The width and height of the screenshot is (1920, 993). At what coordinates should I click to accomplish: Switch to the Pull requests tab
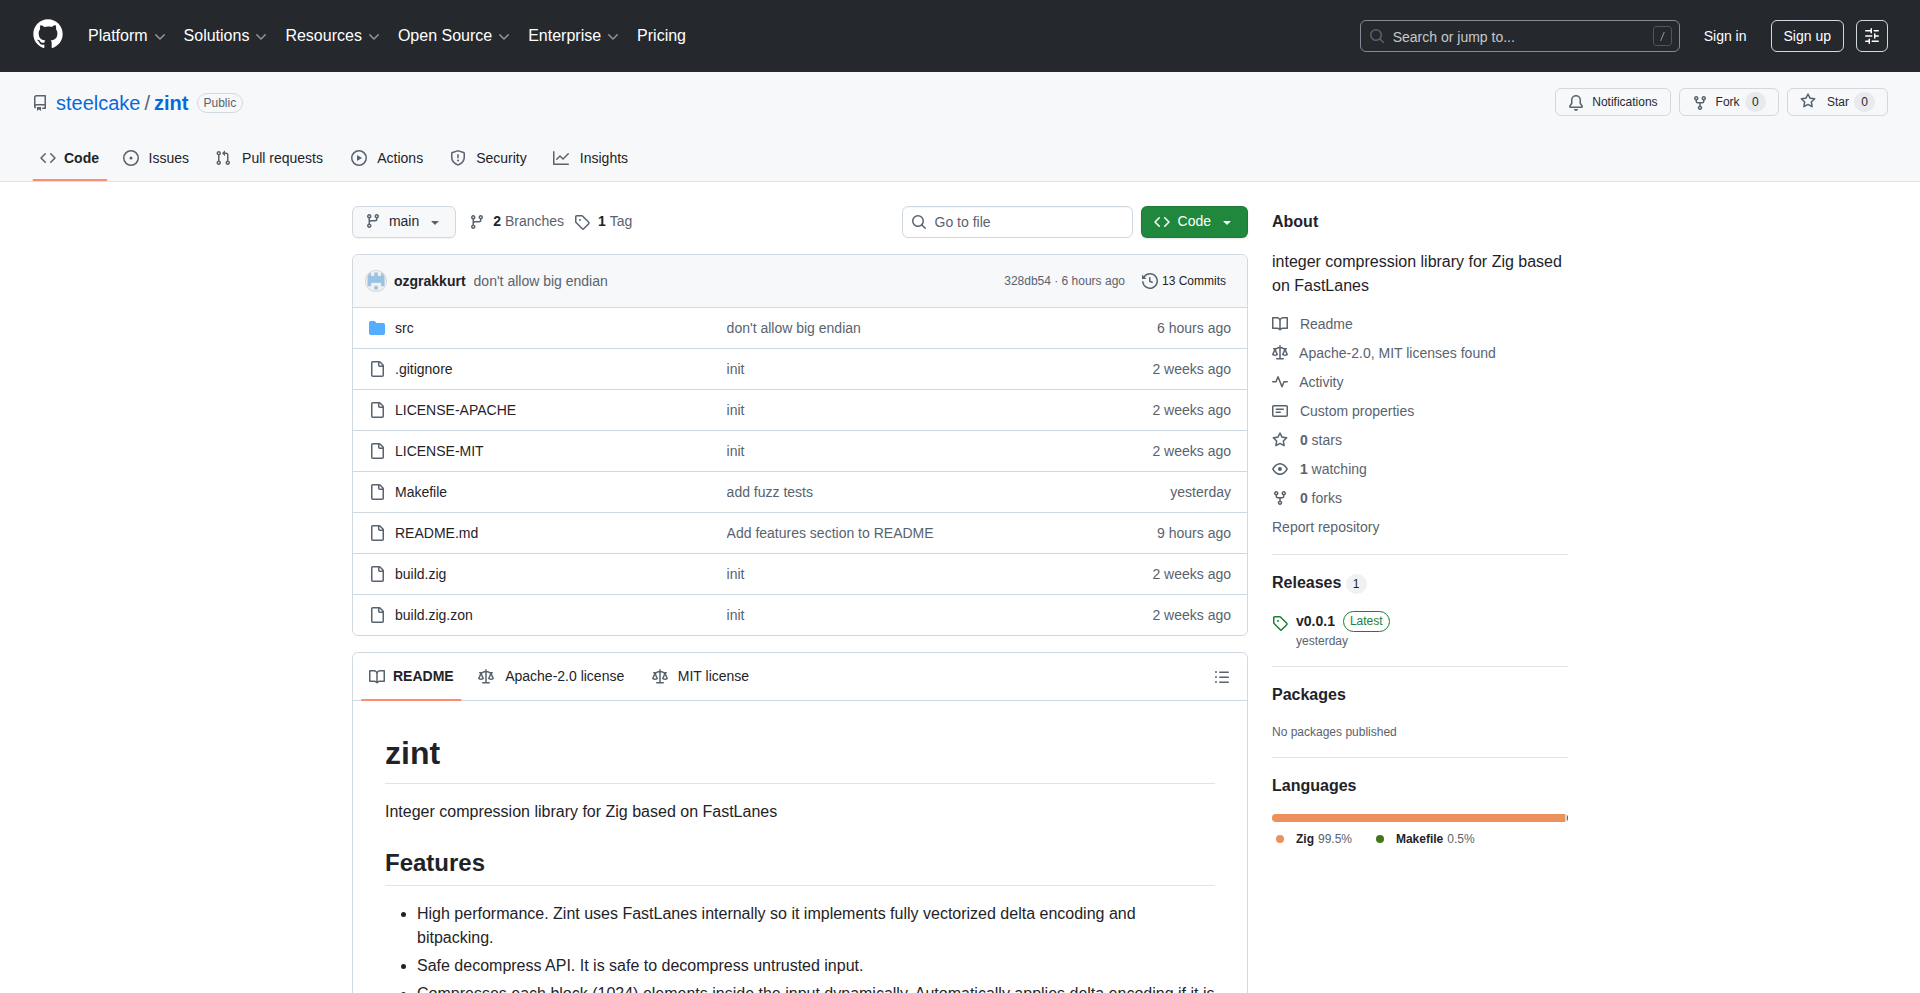point(270,158)
